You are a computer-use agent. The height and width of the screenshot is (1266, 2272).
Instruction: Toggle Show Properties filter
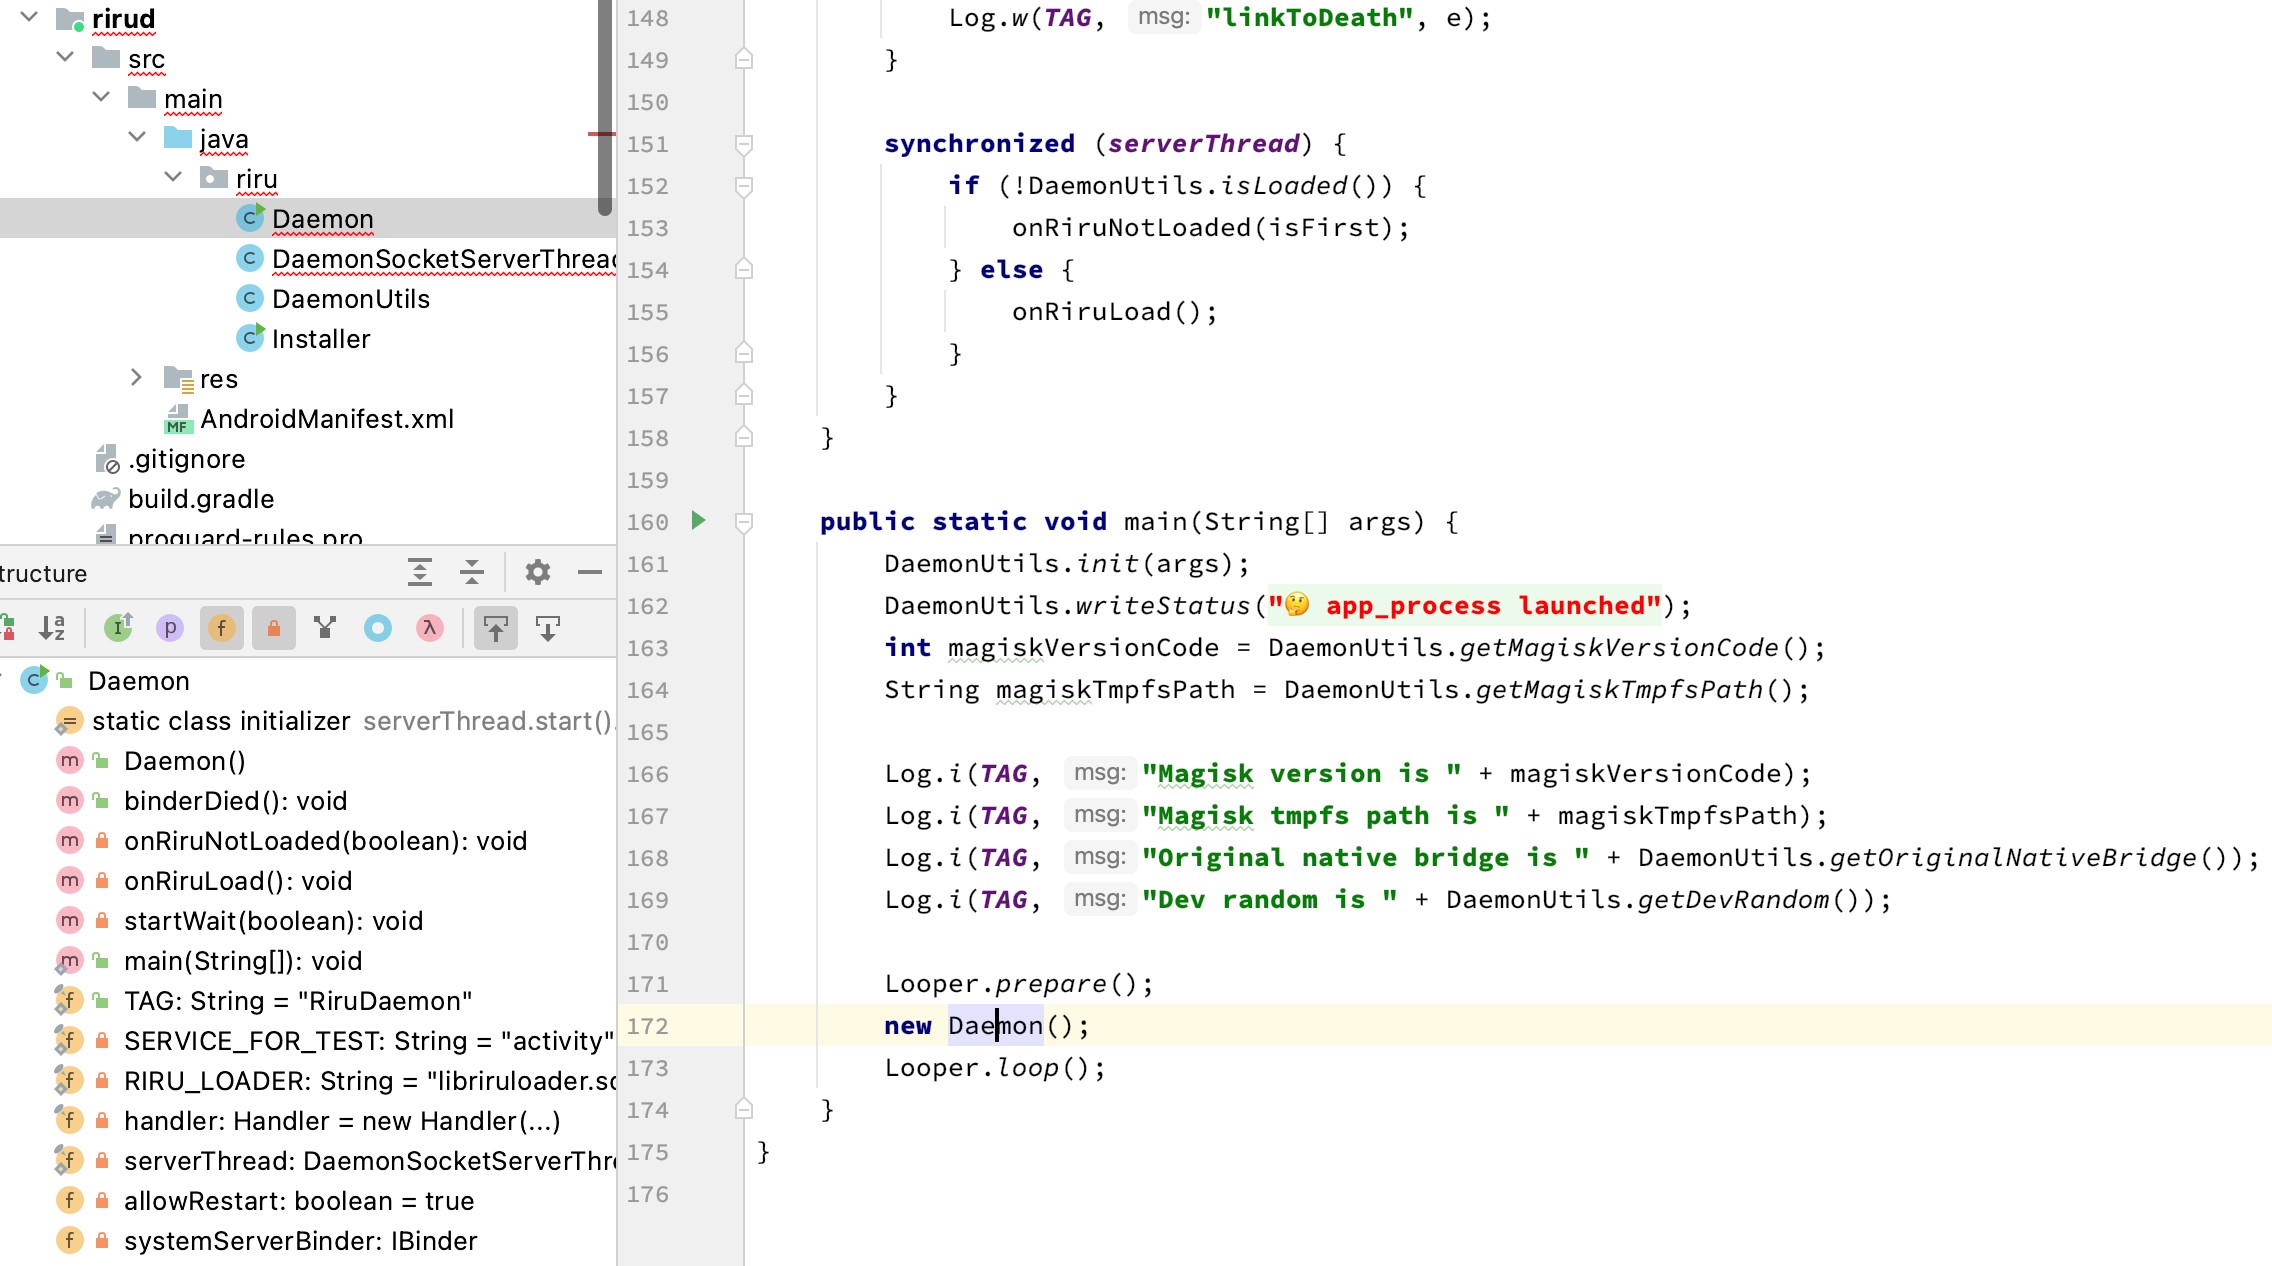coord(170,628)
